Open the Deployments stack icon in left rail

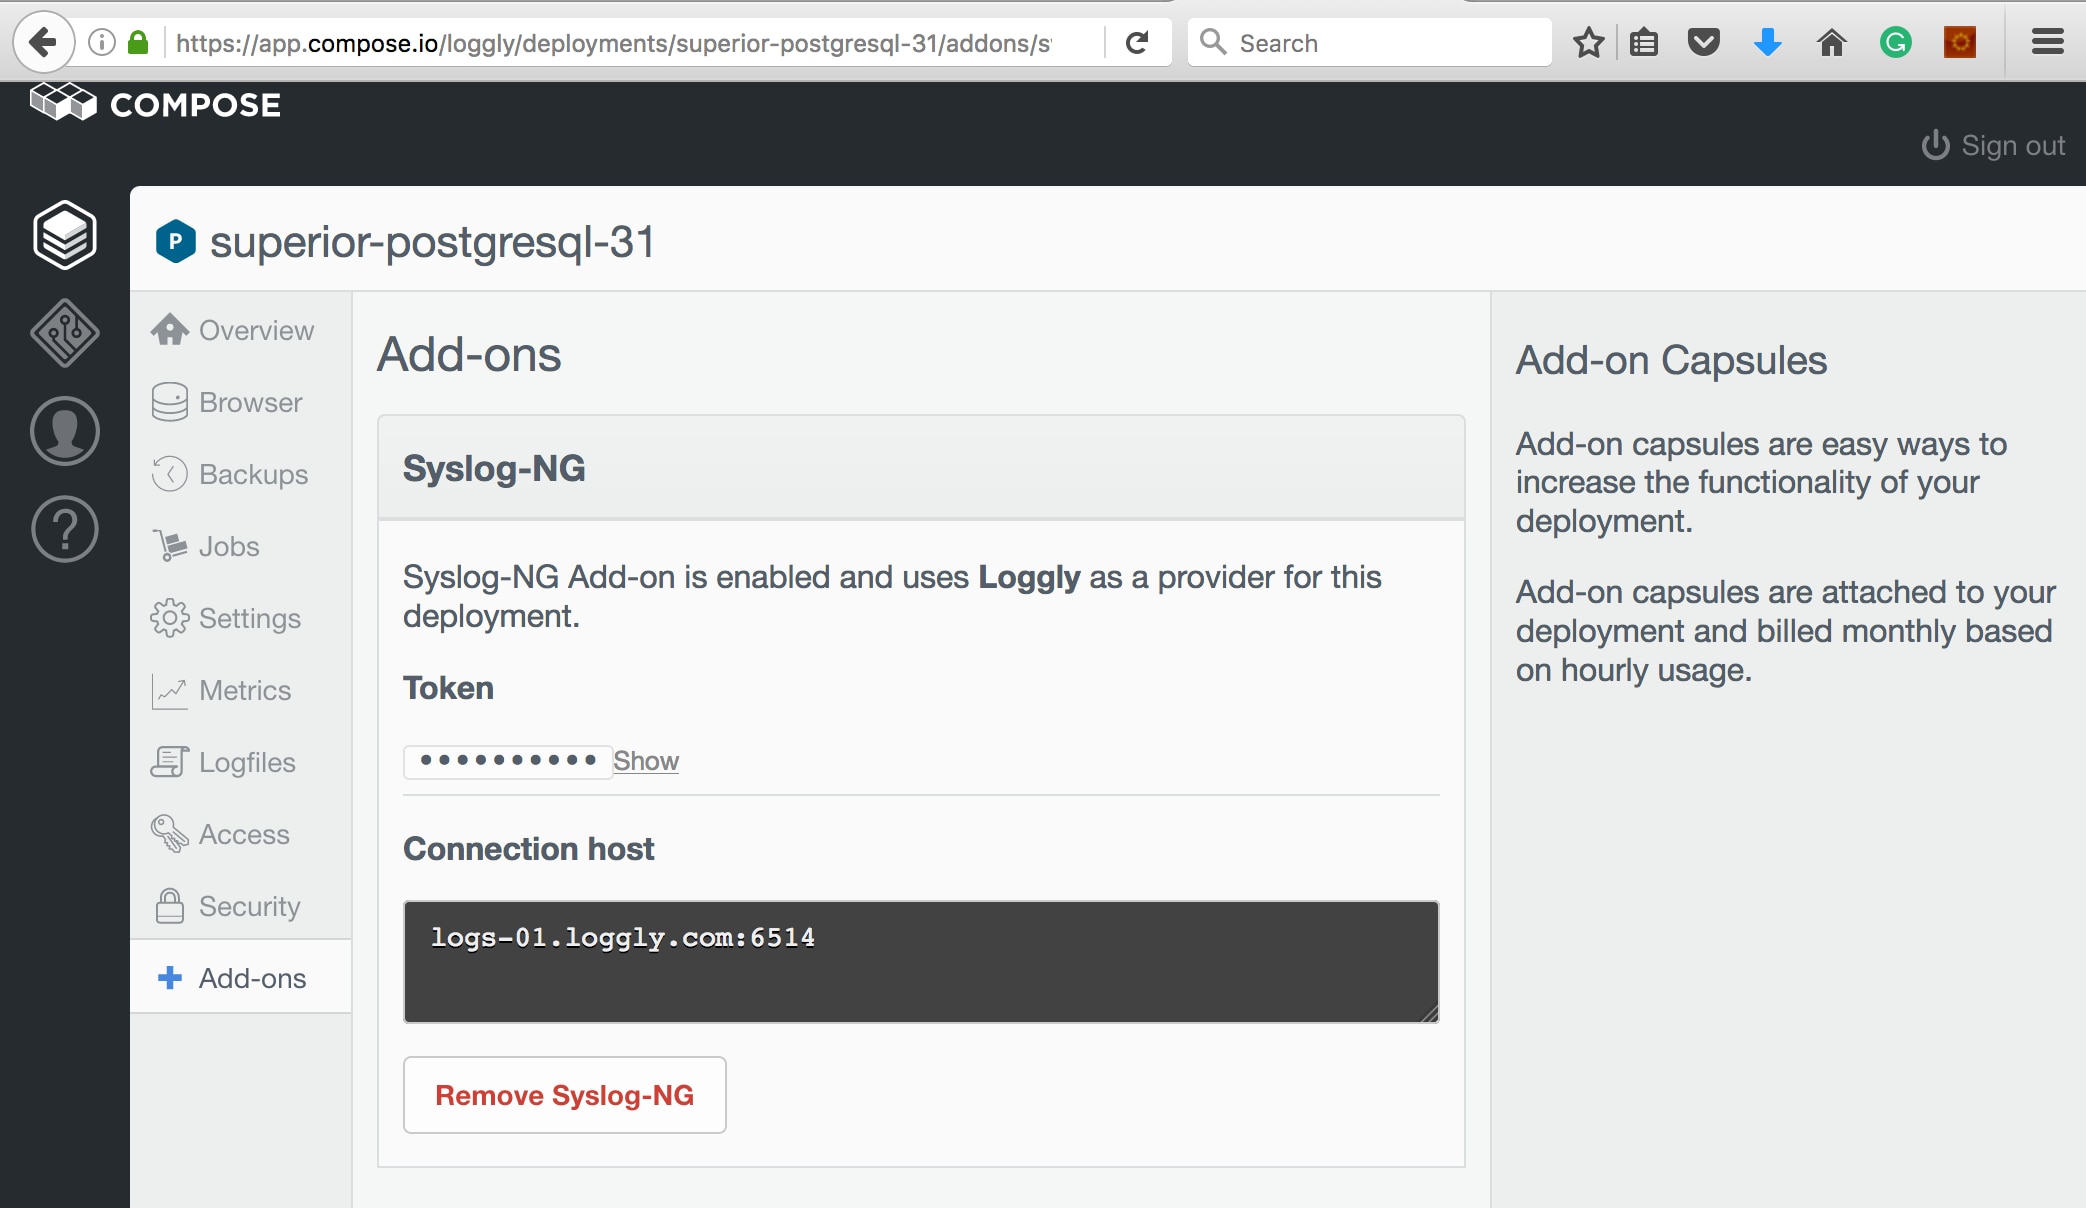click(x=65, y=235)
